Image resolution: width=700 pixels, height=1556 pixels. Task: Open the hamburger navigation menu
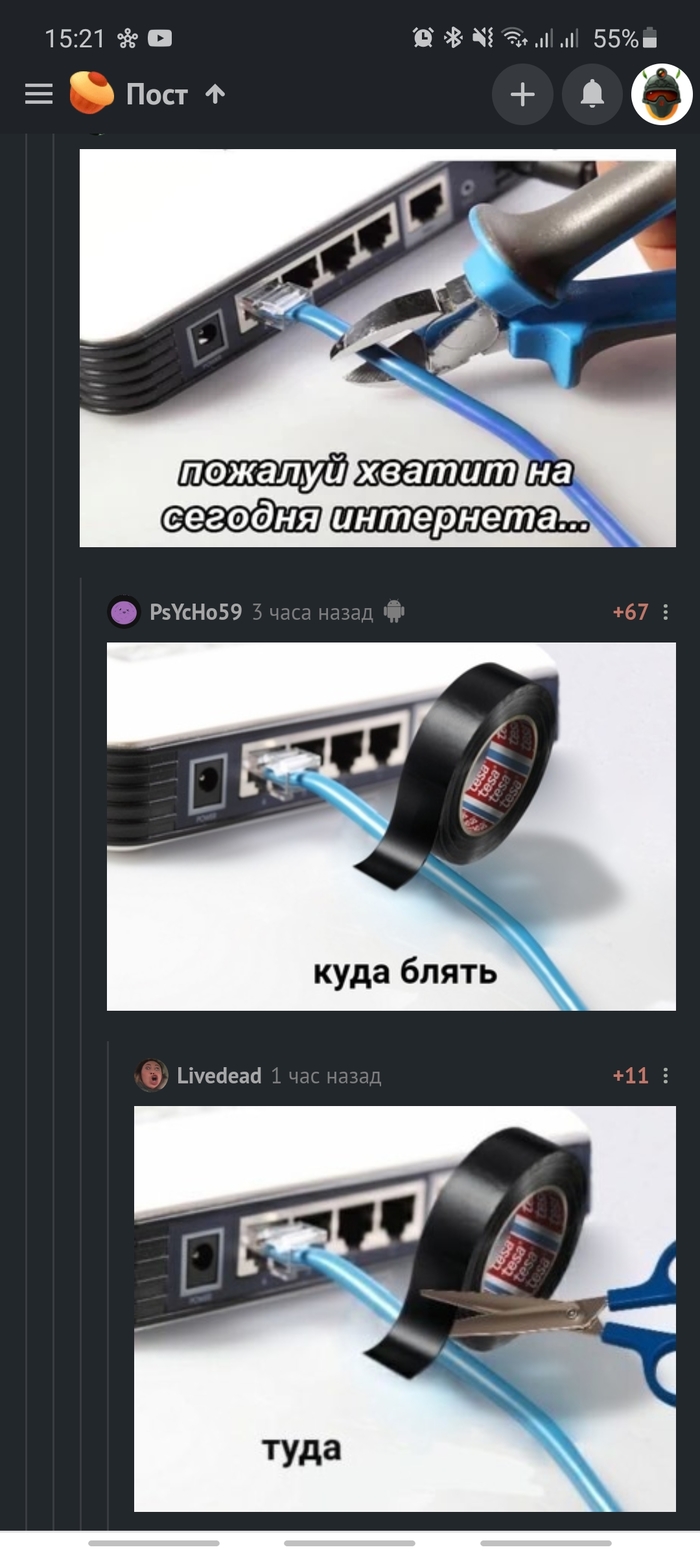click(39, 94)
